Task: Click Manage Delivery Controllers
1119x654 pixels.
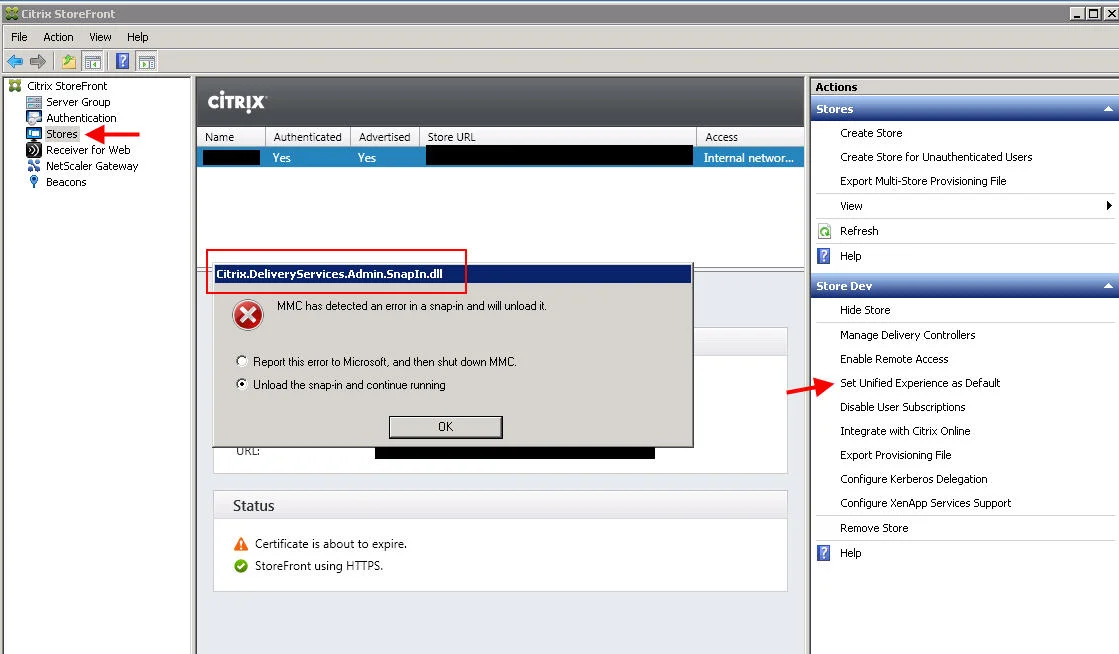Action: [907, 335]
